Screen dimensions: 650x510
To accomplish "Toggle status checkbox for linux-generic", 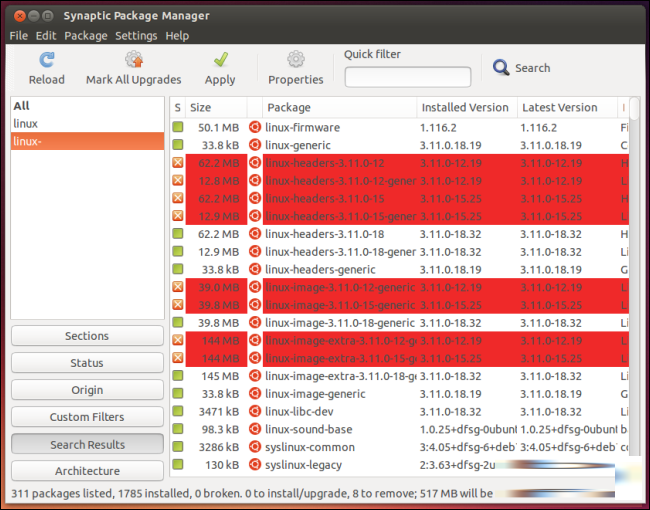I will point(178,145).
